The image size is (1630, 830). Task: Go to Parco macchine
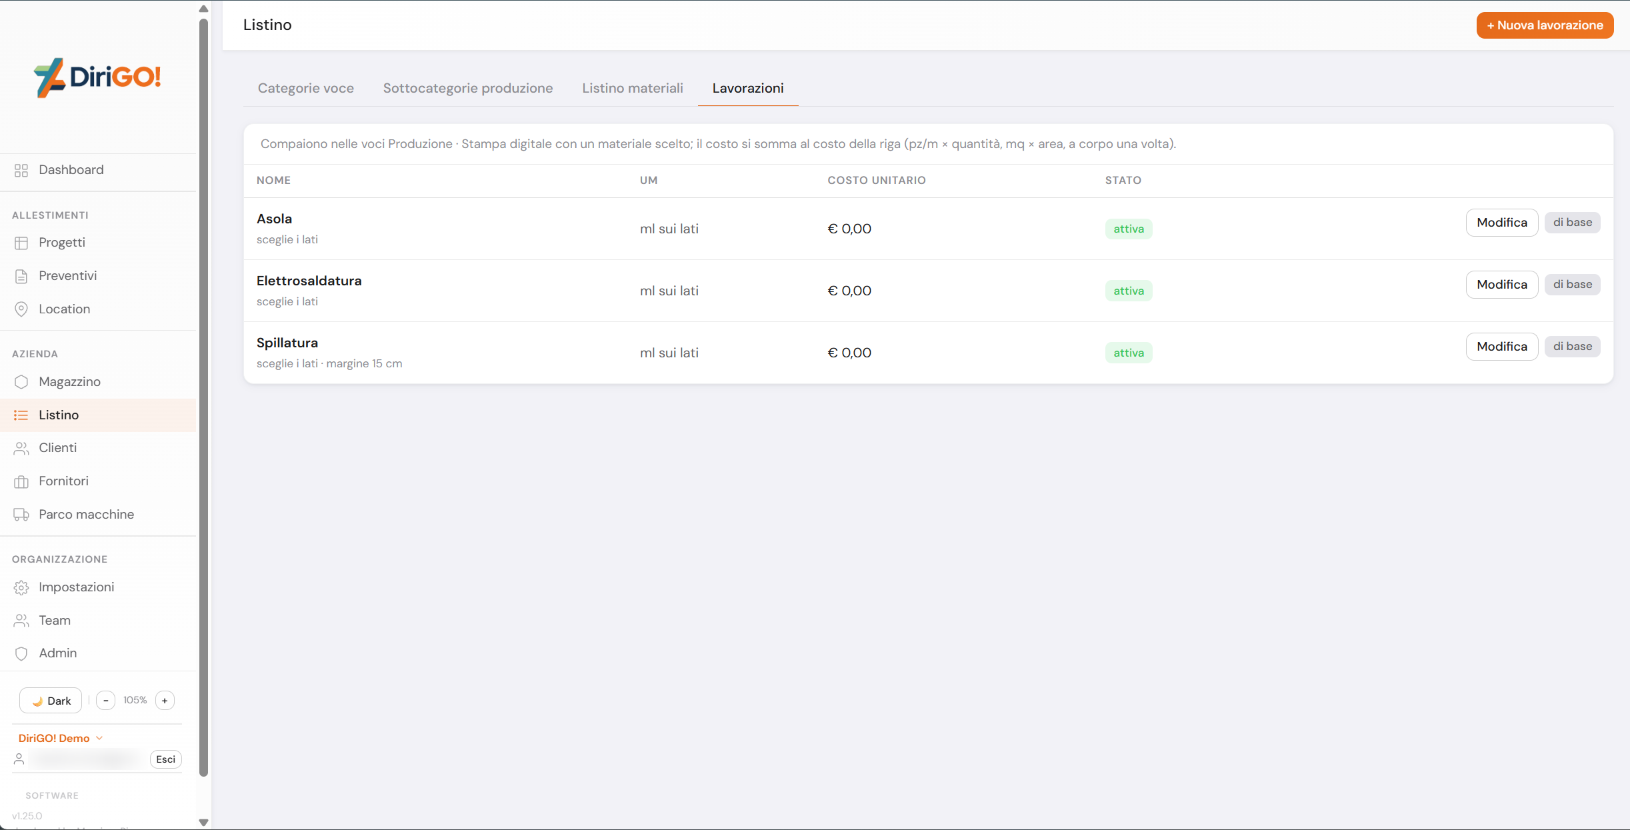tap(99, 515)
